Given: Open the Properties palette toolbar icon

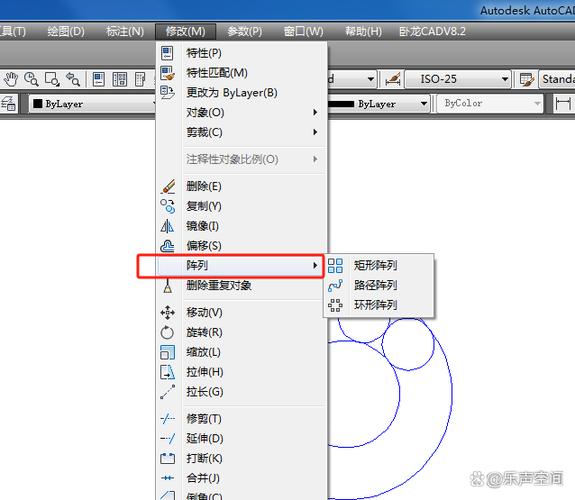Looking at the screenshot, I should pyautogui.click(x=99, y=79).
